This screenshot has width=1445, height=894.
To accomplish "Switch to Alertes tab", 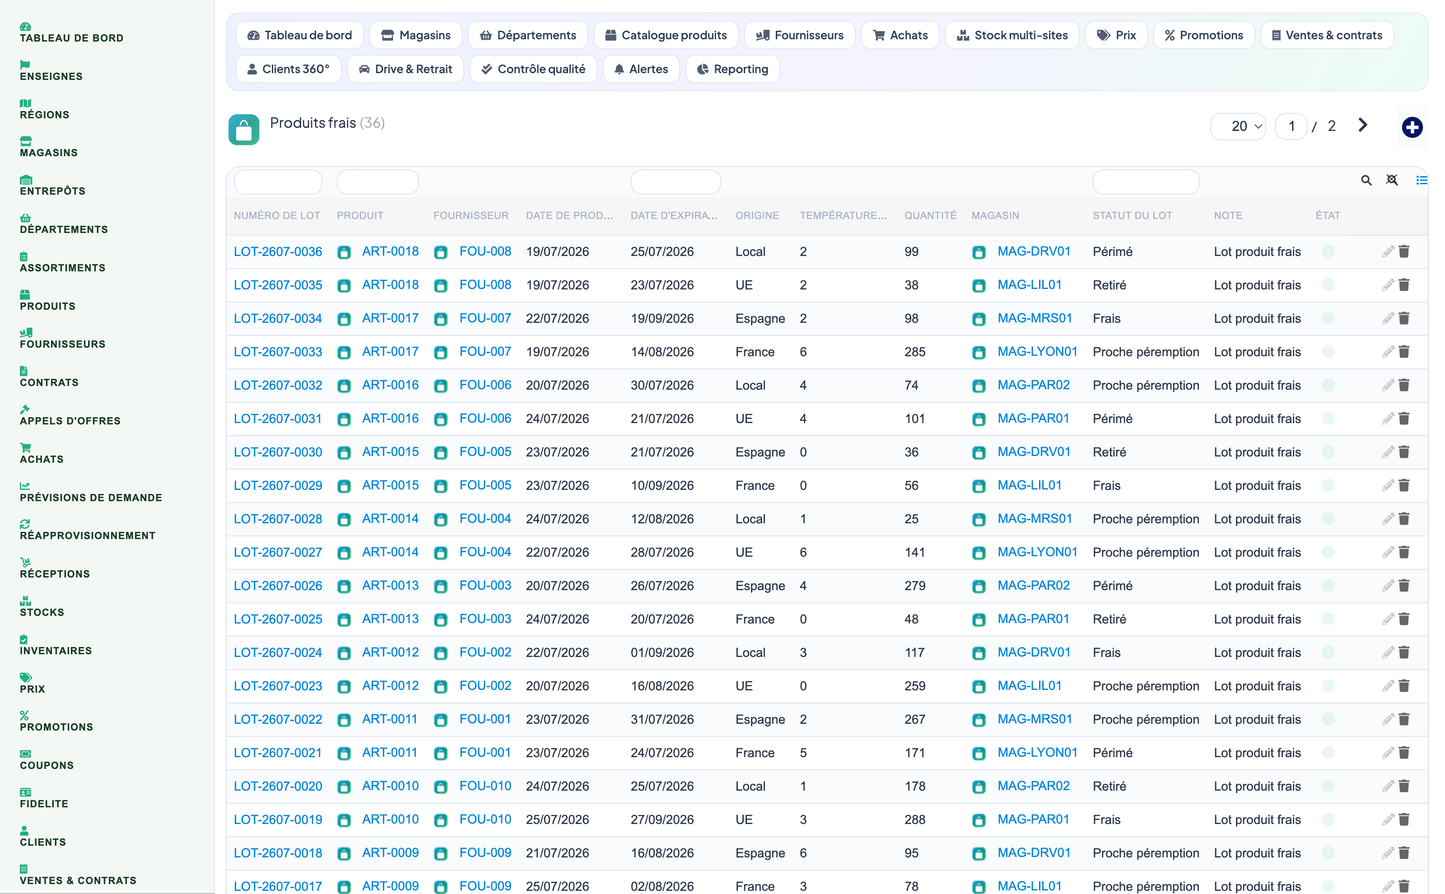I will (x=641, y=69).
